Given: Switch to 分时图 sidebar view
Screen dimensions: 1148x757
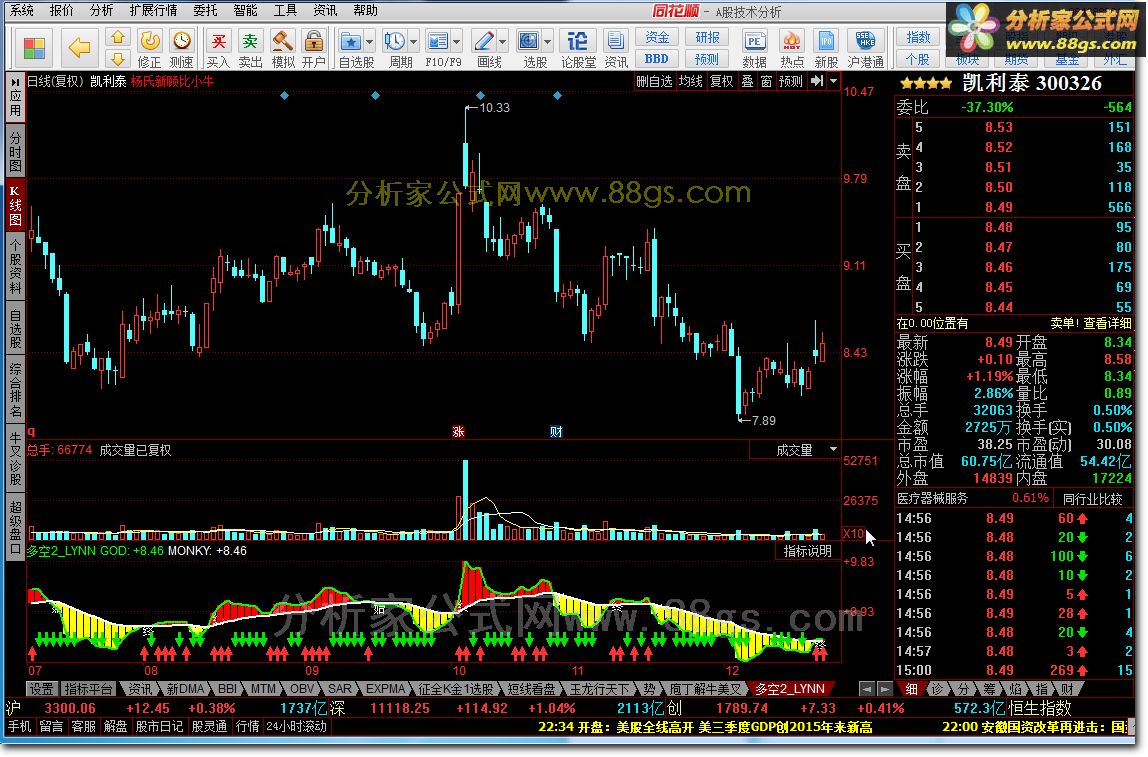Looking at the screenshot, I should point(15,150).
